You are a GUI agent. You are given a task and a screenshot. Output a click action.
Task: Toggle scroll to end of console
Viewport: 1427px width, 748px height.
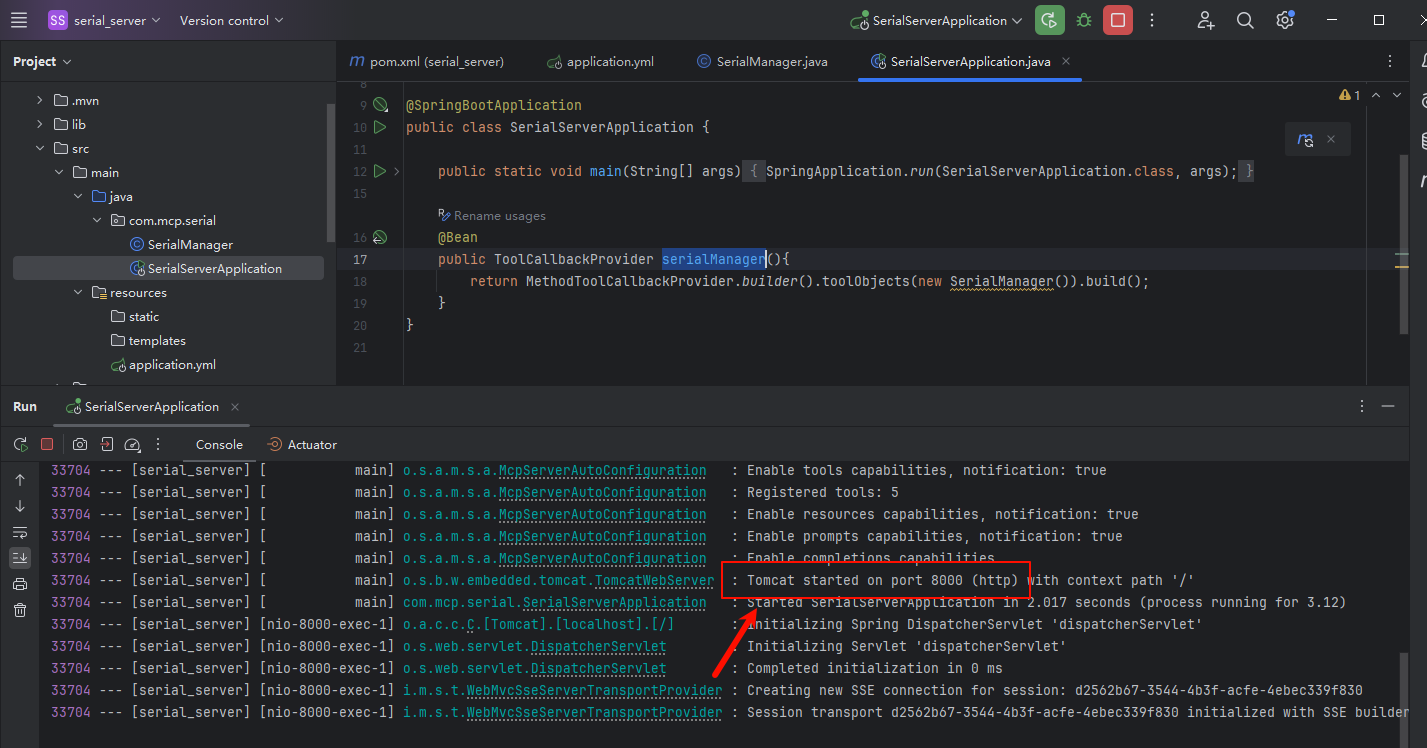click(x=20, y=558)
